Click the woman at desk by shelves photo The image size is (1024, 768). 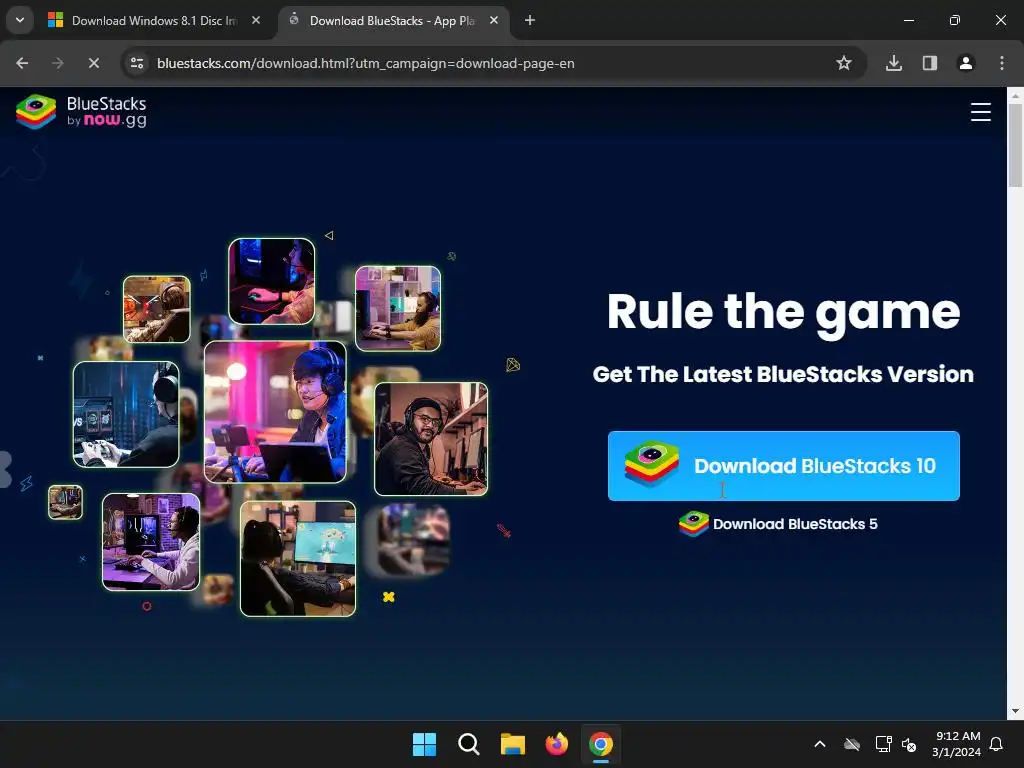pyautogui.click(x=398, y=308)
